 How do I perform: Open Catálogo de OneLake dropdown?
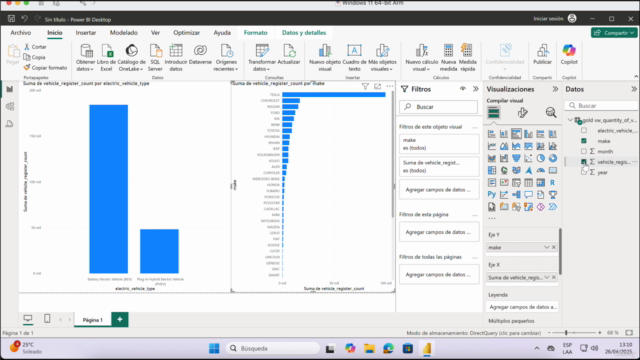pyautogui.click(x=131, y=58)
